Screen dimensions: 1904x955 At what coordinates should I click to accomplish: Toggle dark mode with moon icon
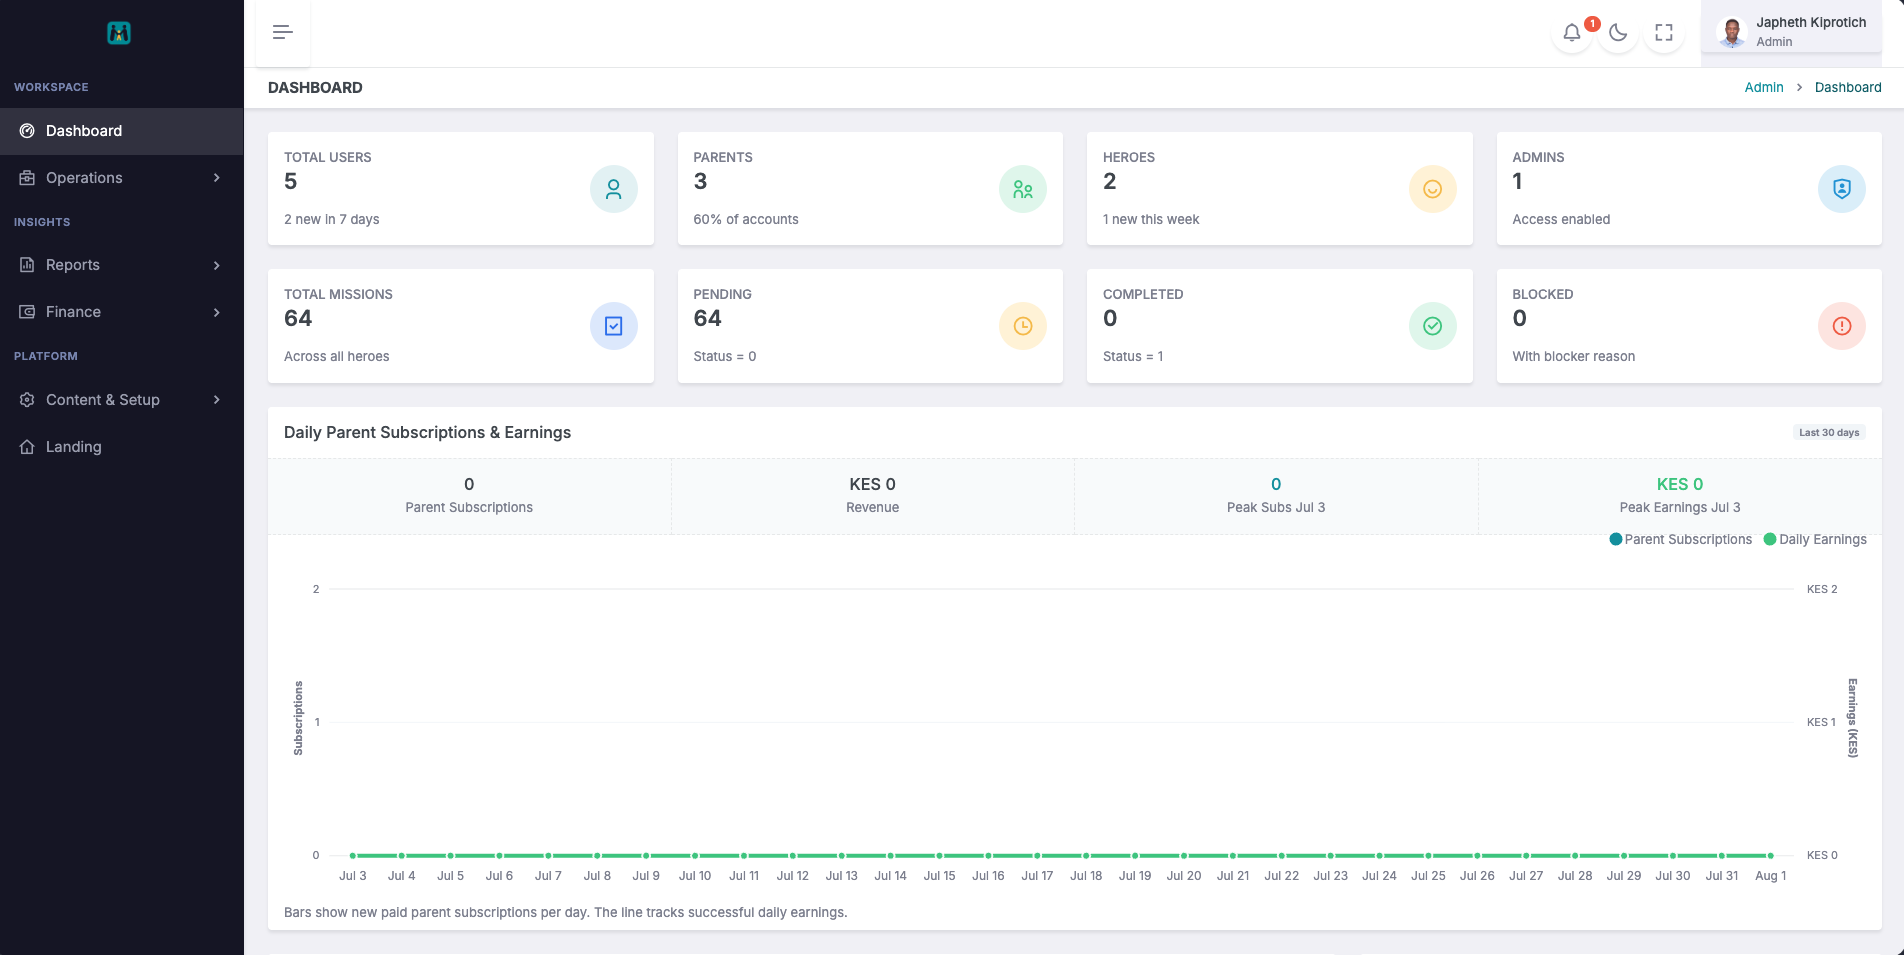pos(1618,33)
